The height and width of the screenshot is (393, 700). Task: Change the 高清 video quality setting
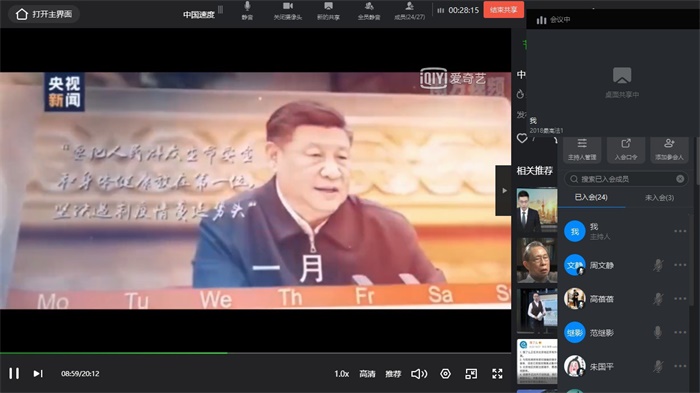tap(367, 374)
